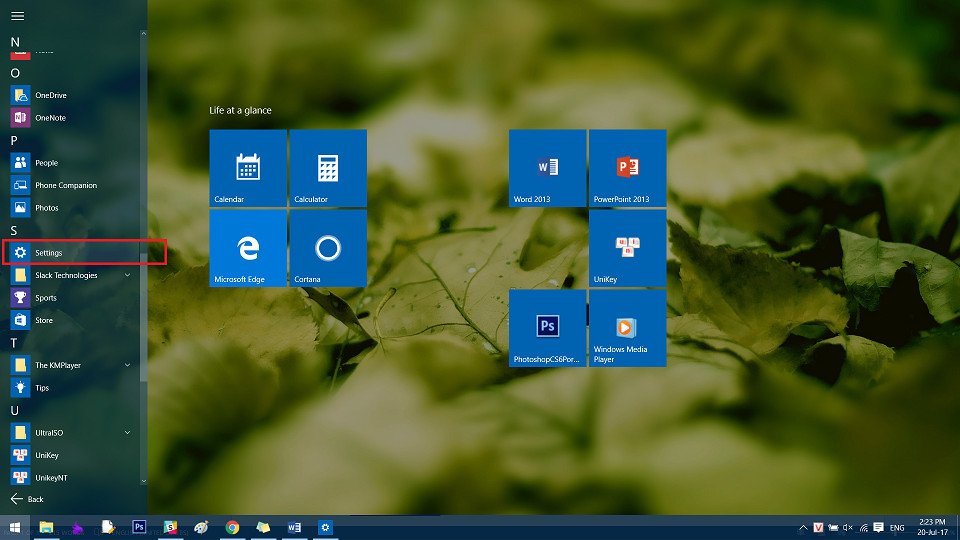Viewport: 960px width, 540px height.
Task: Jump to letter T section header
Action: click(13, 343)
